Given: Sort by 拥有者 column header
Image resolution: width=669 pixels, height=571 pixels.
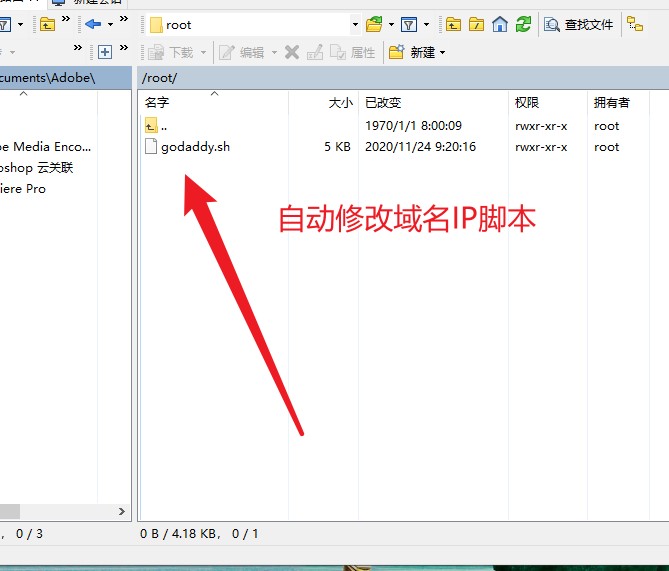Looking at the screenshot, I should point(618,102).
